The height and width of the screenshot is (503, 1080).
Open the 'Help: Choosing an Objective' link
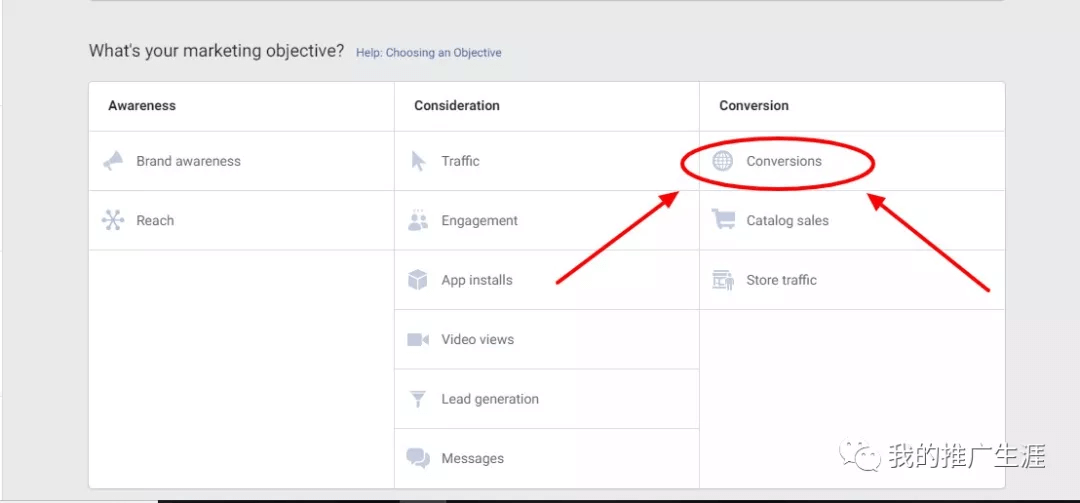click(429, 53)
